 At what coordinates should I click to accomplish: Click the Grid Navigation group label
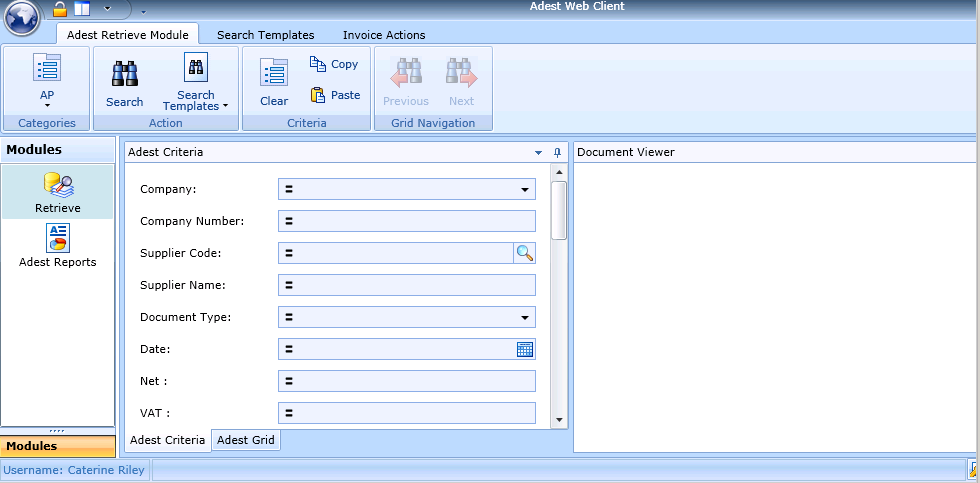[x=433, y=123]
